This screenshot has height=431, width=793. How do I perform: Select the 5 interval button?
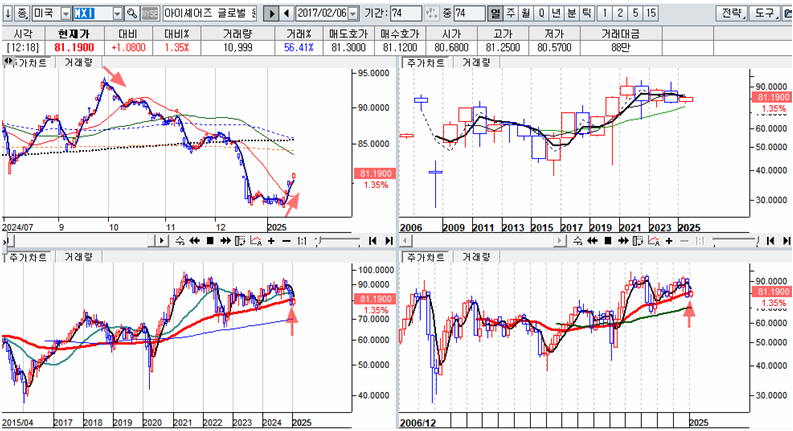635,13
